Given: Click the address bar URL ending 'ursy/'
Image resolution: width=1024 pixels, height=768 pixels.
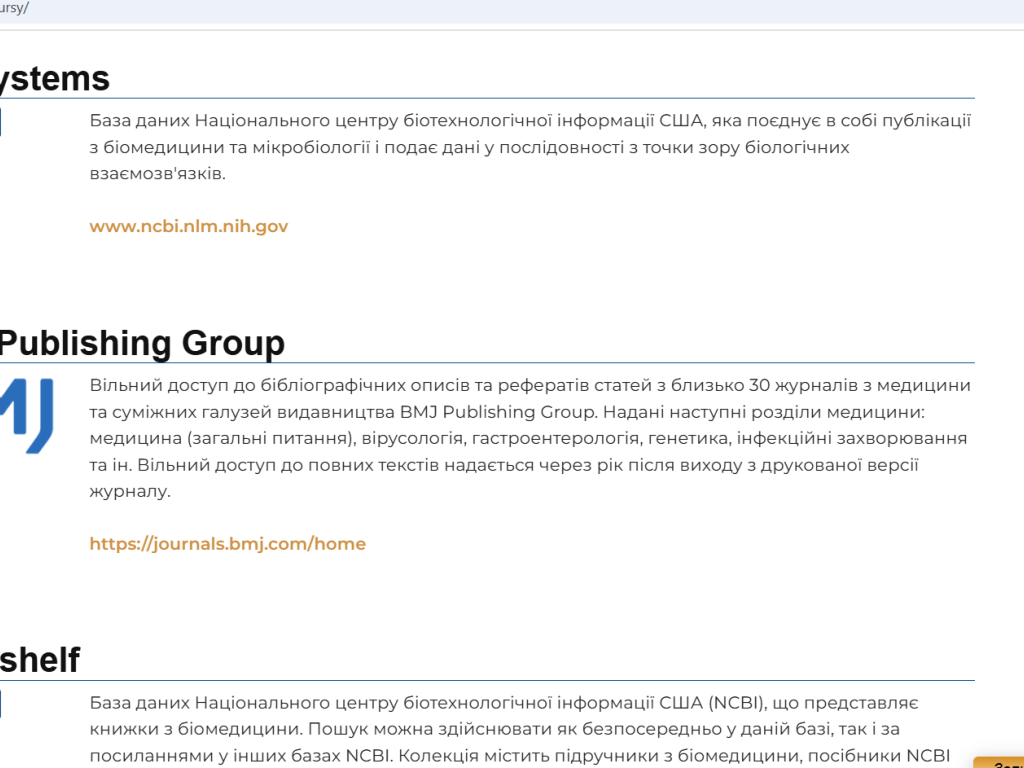Looking at the screenshot, I should coord(14,8).
